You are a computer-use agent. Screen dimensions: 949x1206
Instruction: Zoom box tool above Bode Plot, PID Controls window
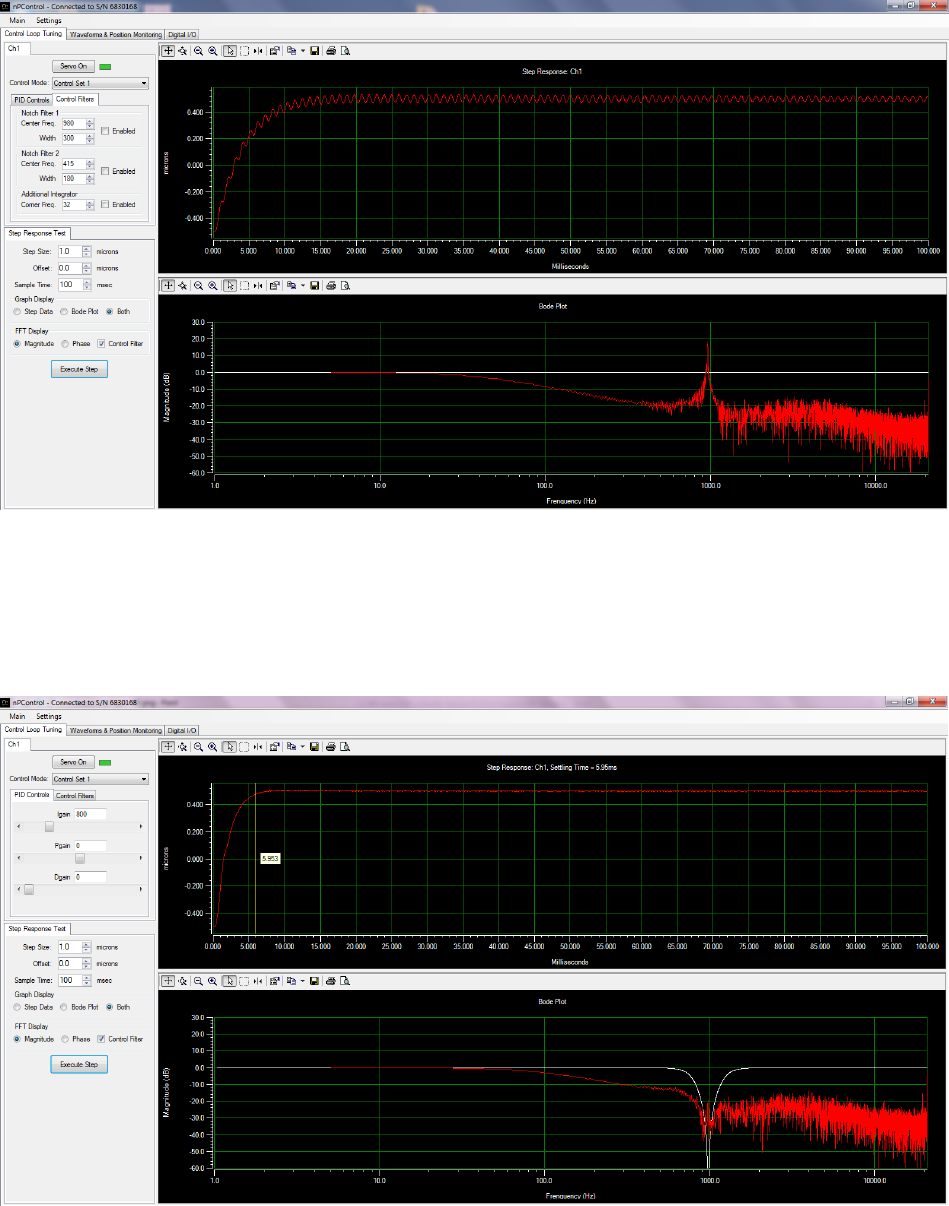(244, 981)
